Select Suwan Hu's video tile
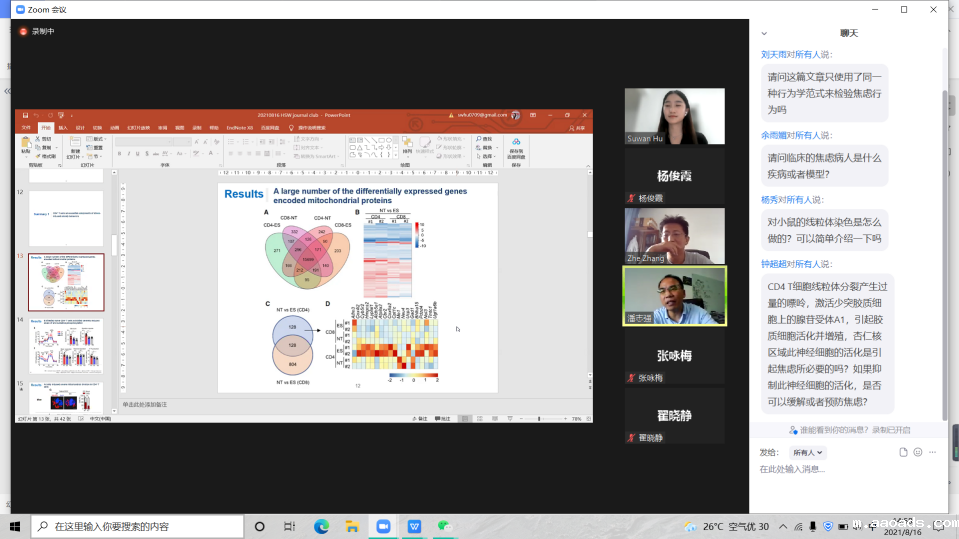Image resolution: width=959 pixels, height=539 pixels. coord(674,116)
